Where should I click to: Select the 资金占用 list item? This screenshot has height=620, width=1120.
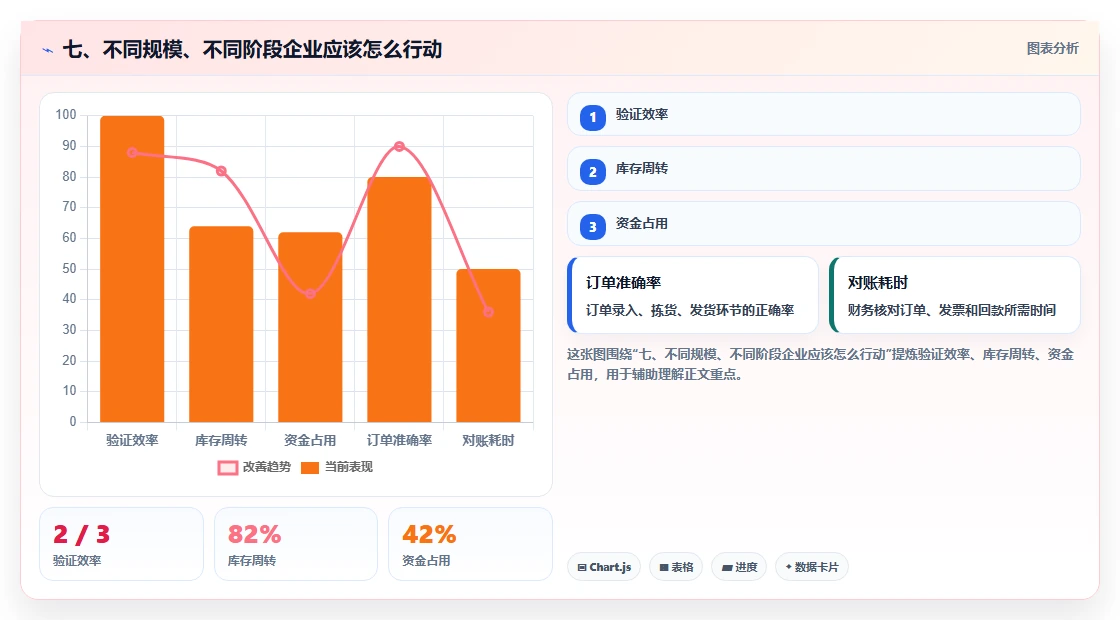pyautogui.click(x=824, y=224)
